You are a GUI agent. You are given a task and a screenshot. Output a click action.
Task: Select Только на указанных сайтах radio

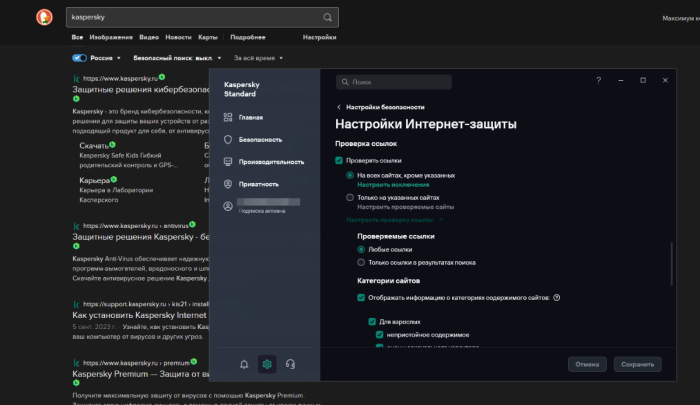coord(350,197)
